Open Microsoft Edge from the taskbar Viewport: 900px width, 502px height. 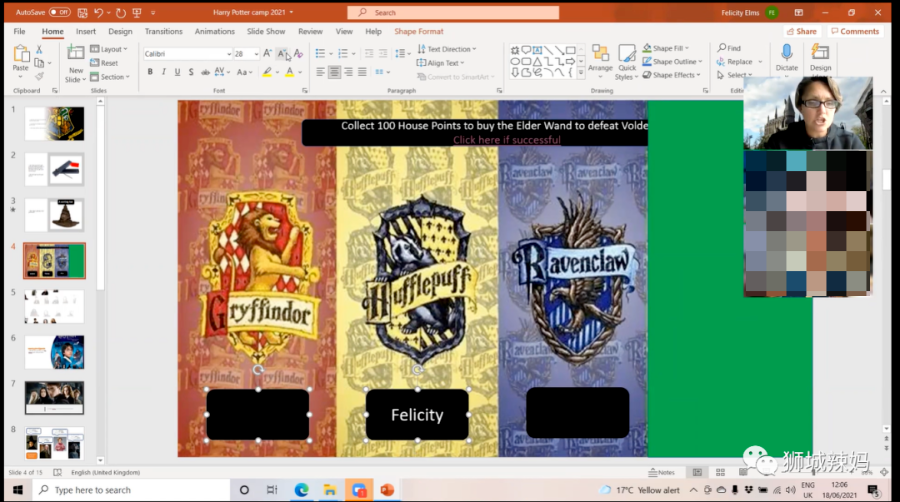point(301,490)
